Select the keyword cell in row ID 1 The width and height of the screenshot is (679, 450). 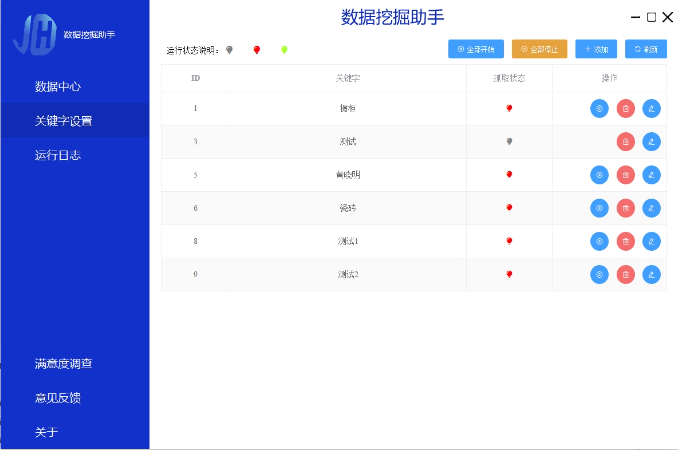click(348, 108)
